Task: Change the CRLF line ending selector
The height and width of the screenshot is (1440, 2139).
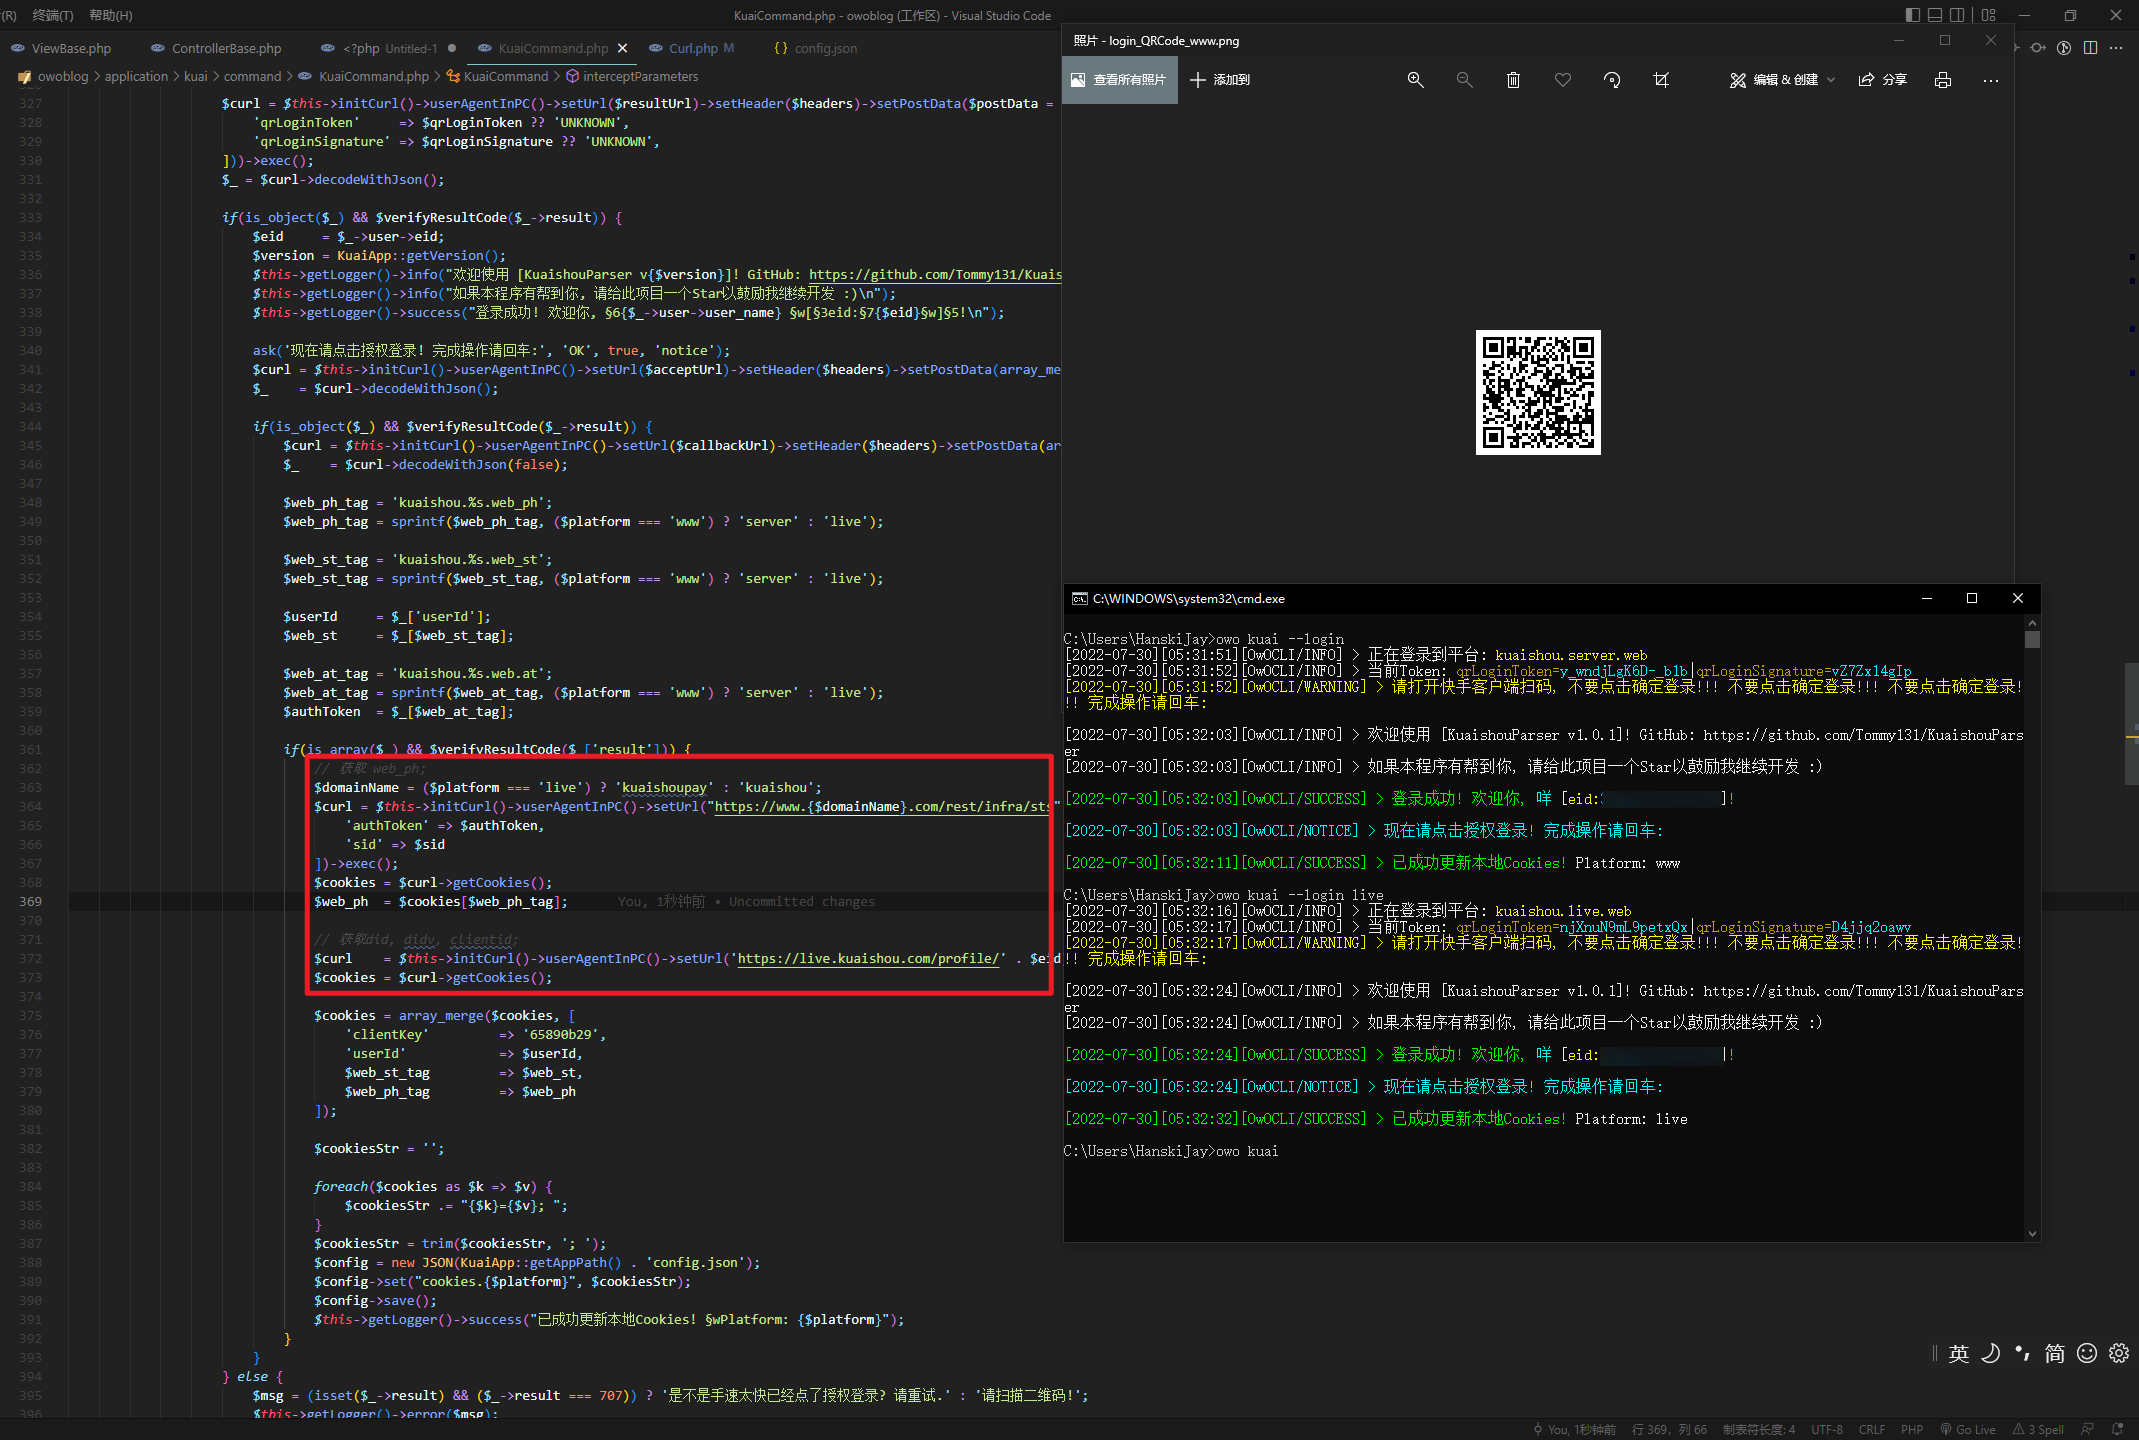Action: pyautogui.click(x=1871, y=1429)
